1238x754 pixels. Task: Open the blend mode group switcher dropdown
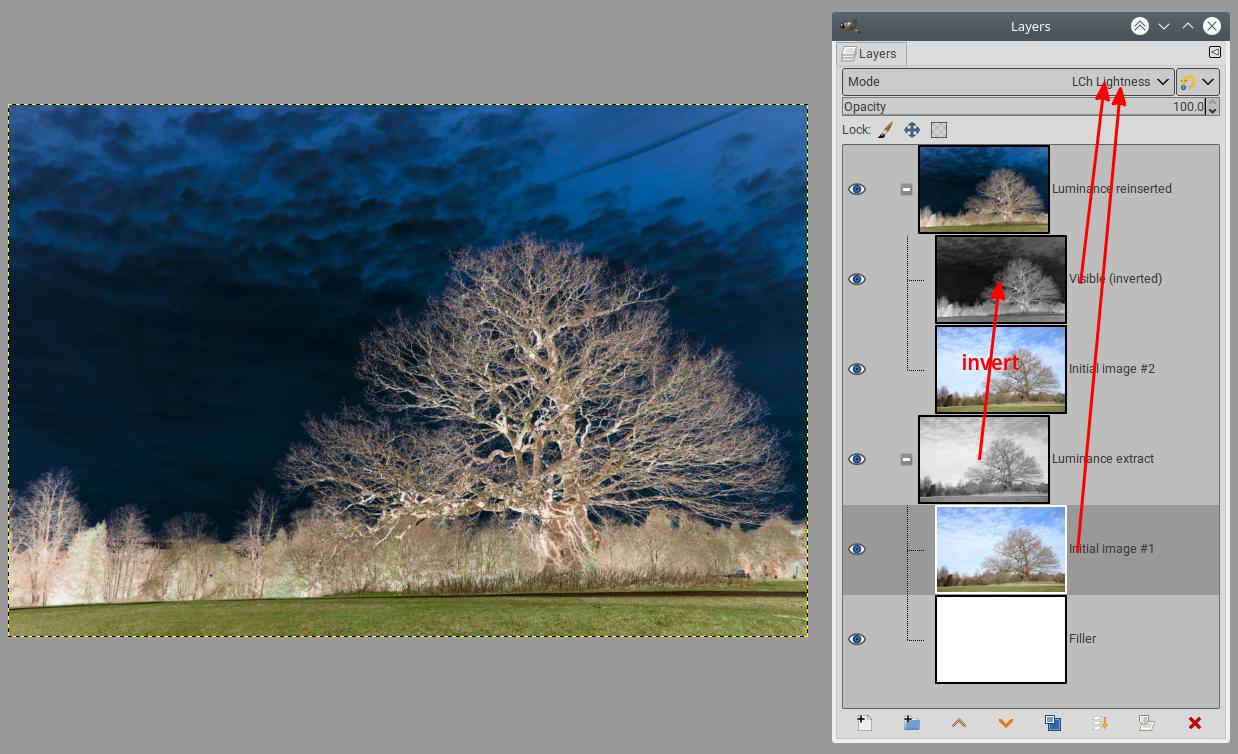[x=1197, y=82]
